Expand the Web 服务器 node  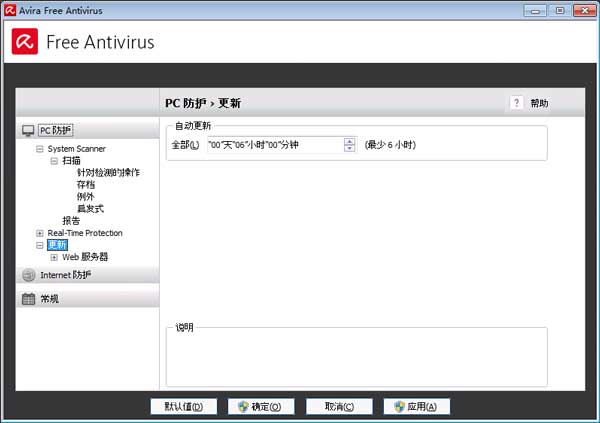tap(54, 257)
